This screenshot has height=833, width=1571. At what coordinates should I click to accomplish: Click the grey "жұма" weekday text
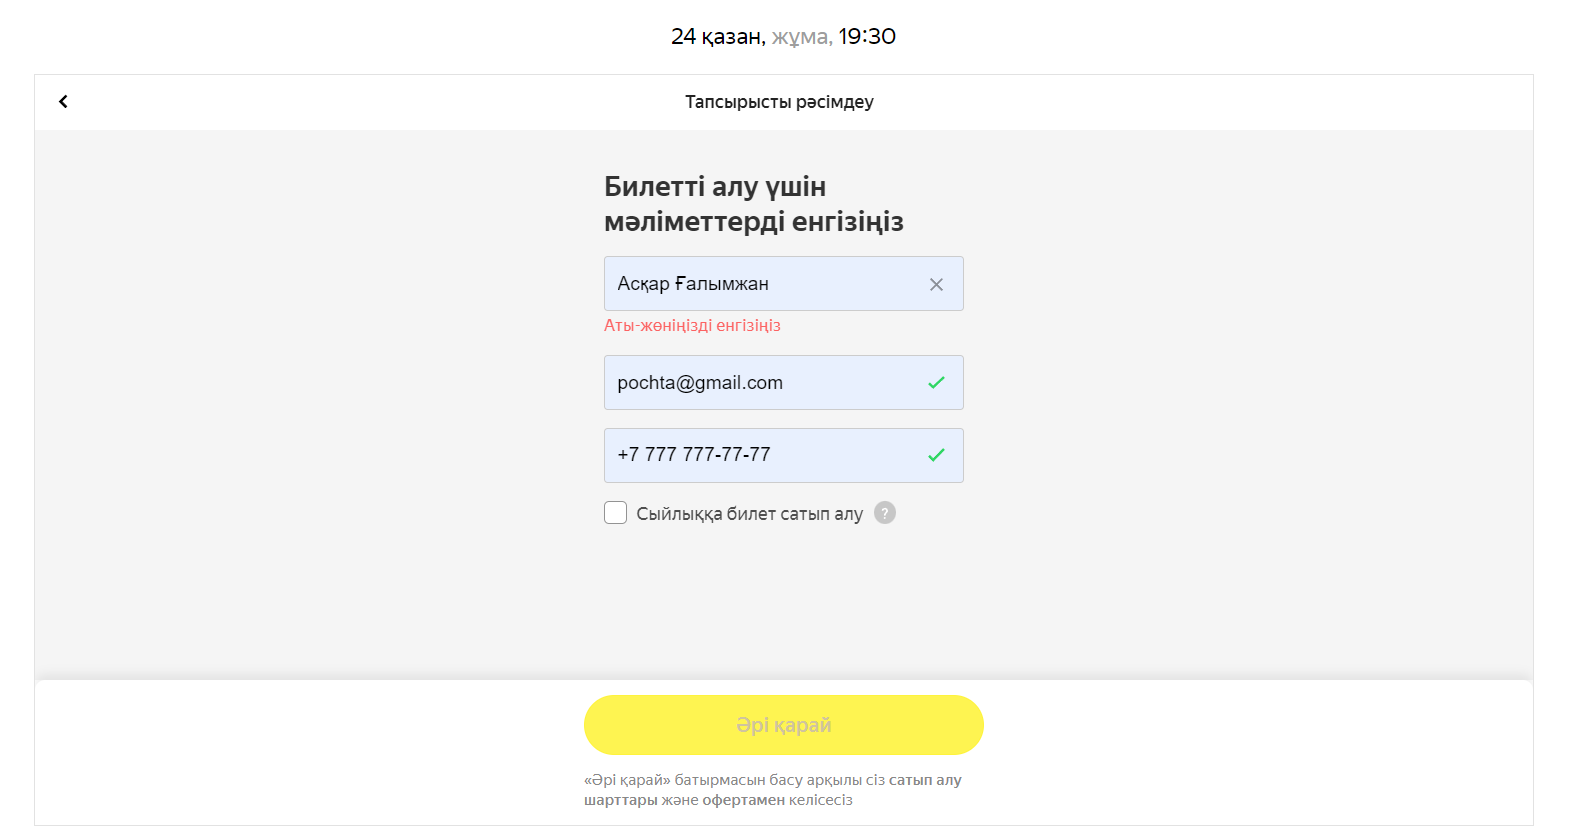tap(801, 37)
